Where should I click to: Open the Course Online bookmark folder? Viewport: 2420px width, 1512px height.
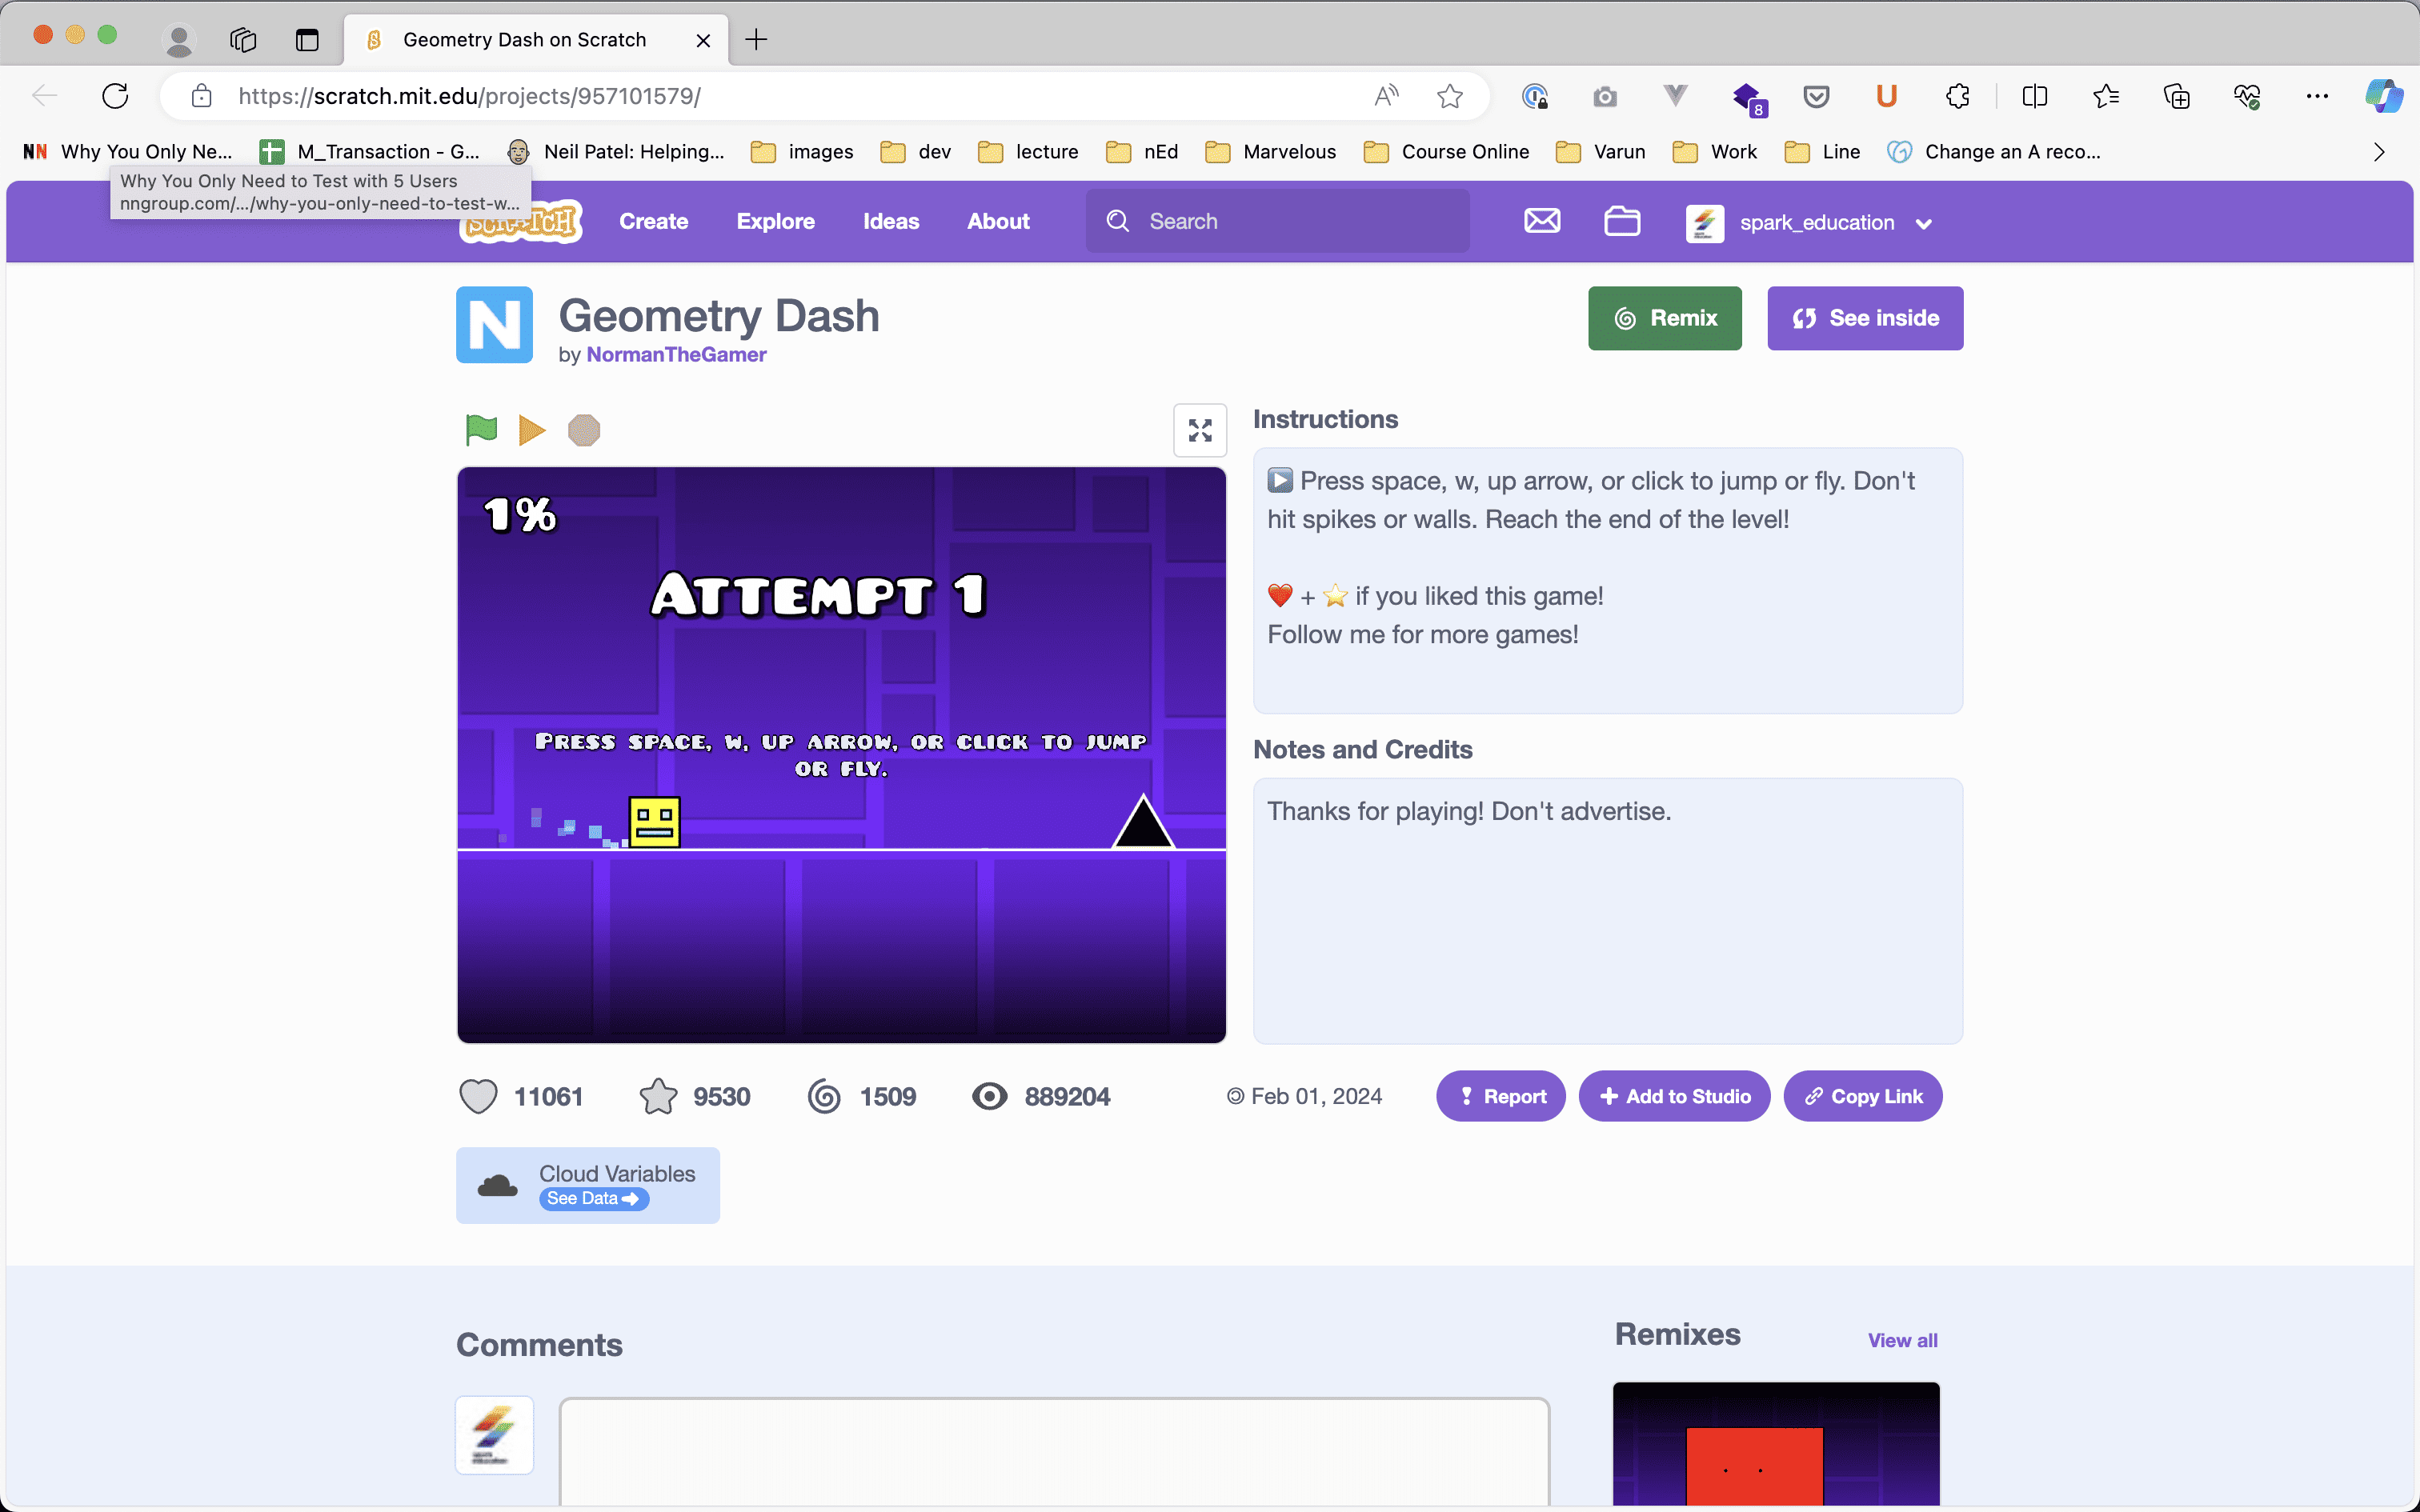1446,152
